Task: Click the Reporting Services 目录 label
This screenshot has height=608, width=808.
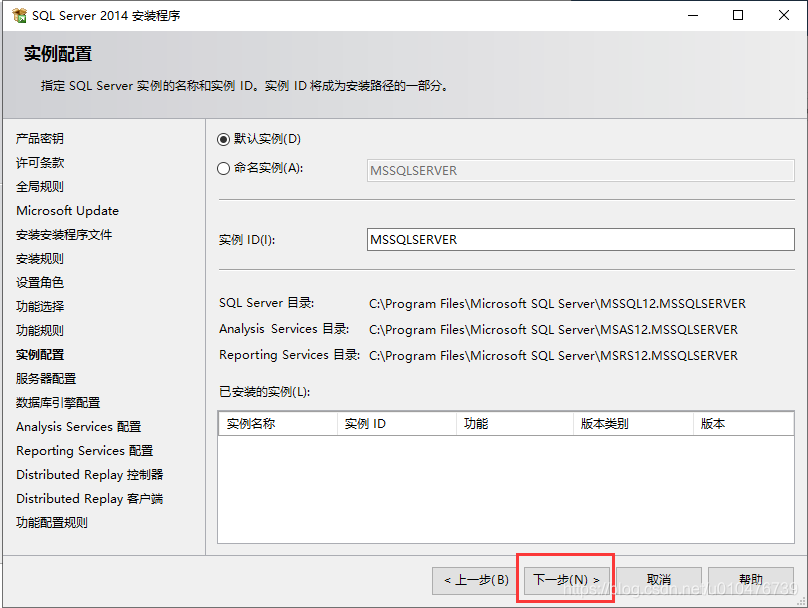Action: [x=289, y=355]
